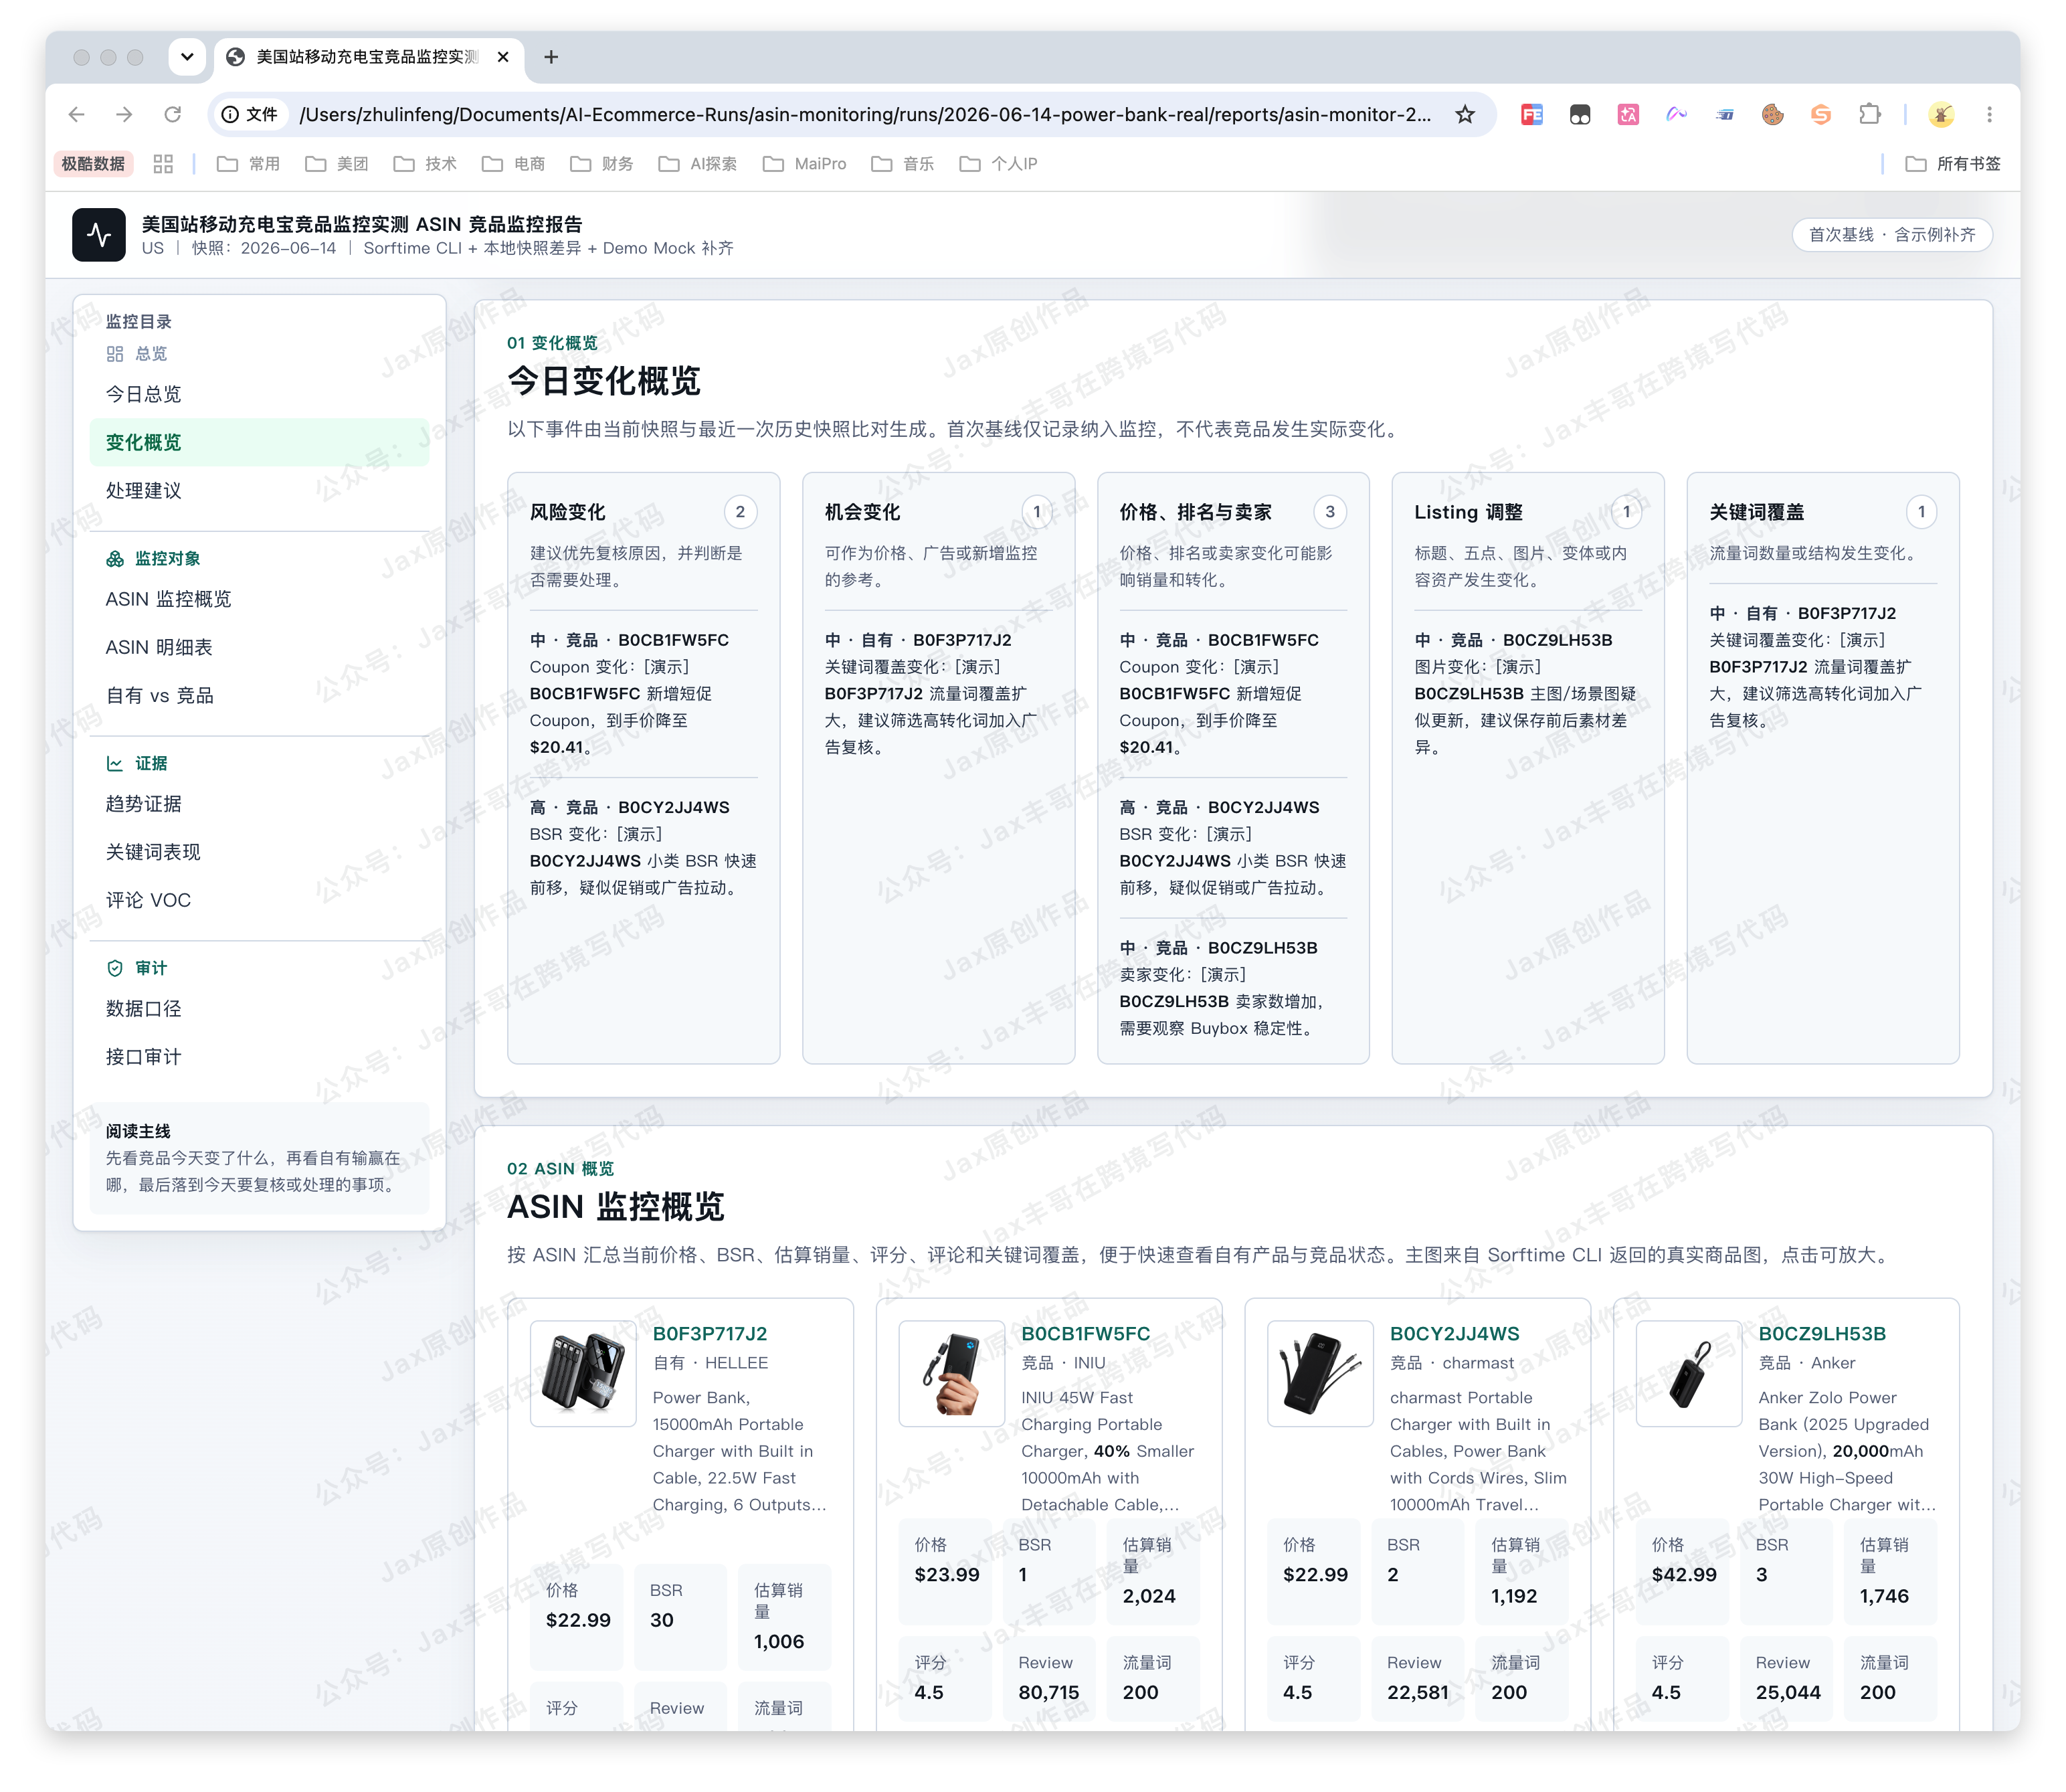
Task: Click the red-blue FE extension icon
Action: coord(1531,115)
